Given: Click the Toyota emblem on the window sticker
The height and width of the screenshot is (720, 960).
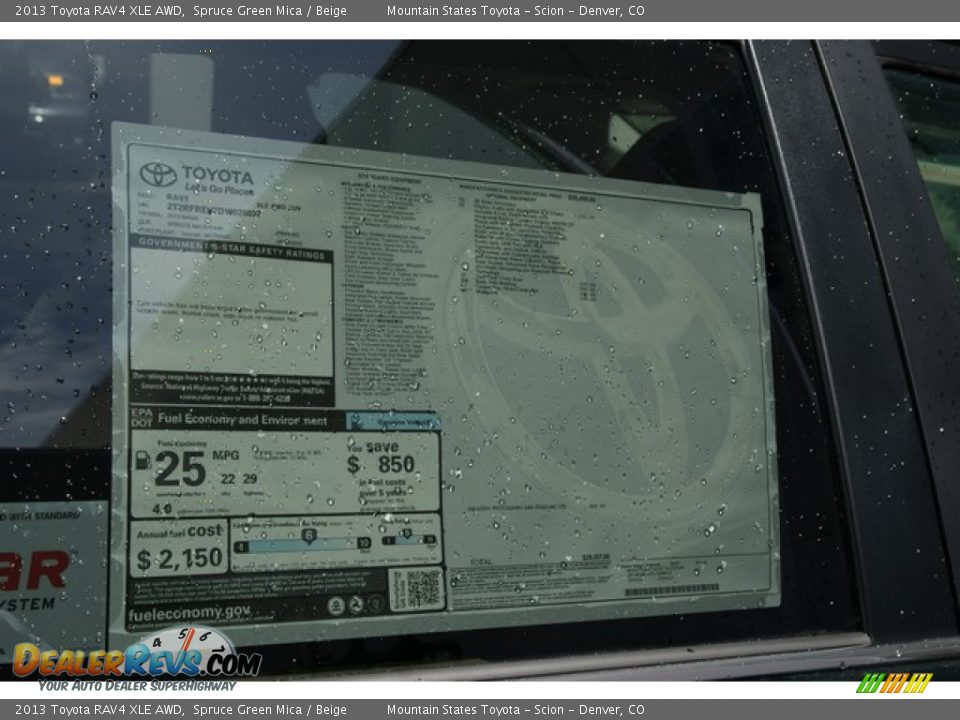Looking at the screenshot, I should (158, 174).
